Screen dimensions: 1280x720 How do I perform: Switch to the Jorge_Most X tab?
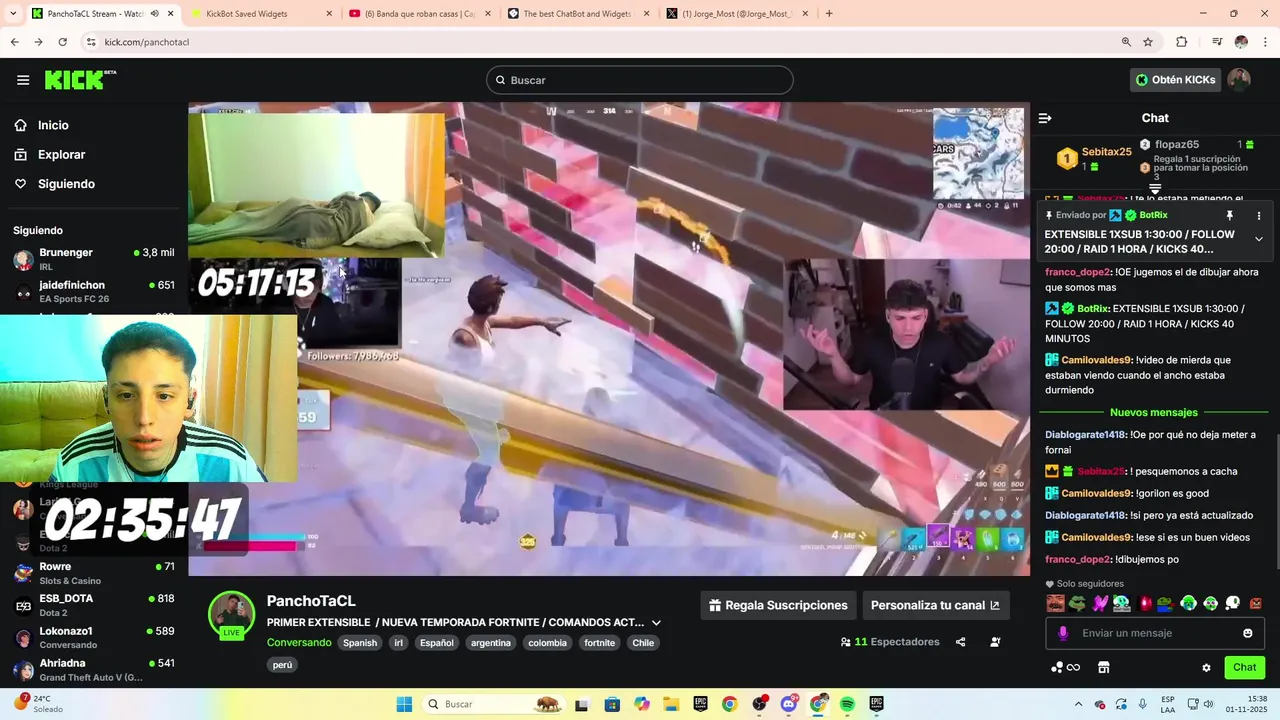pyautogui.click(x=738, y=14)
